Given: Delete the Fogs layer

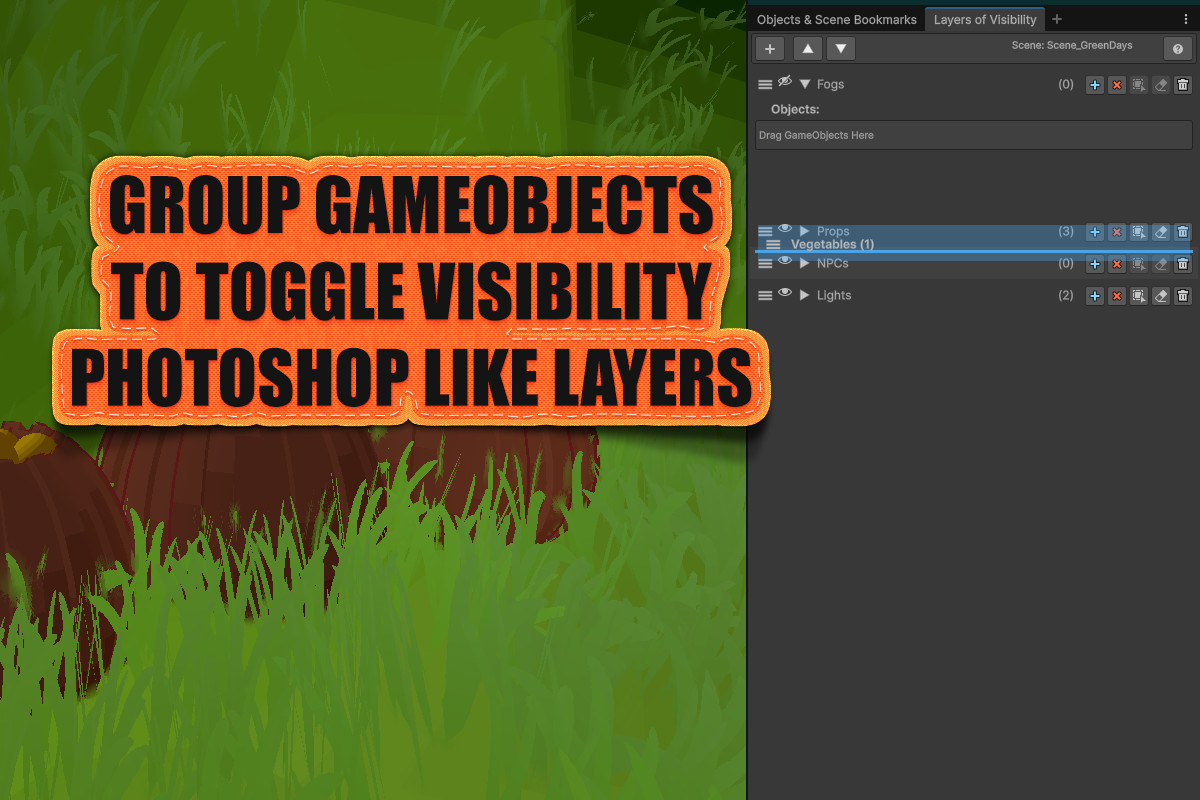Looking at the screenshot, I should click(1183, 85).
